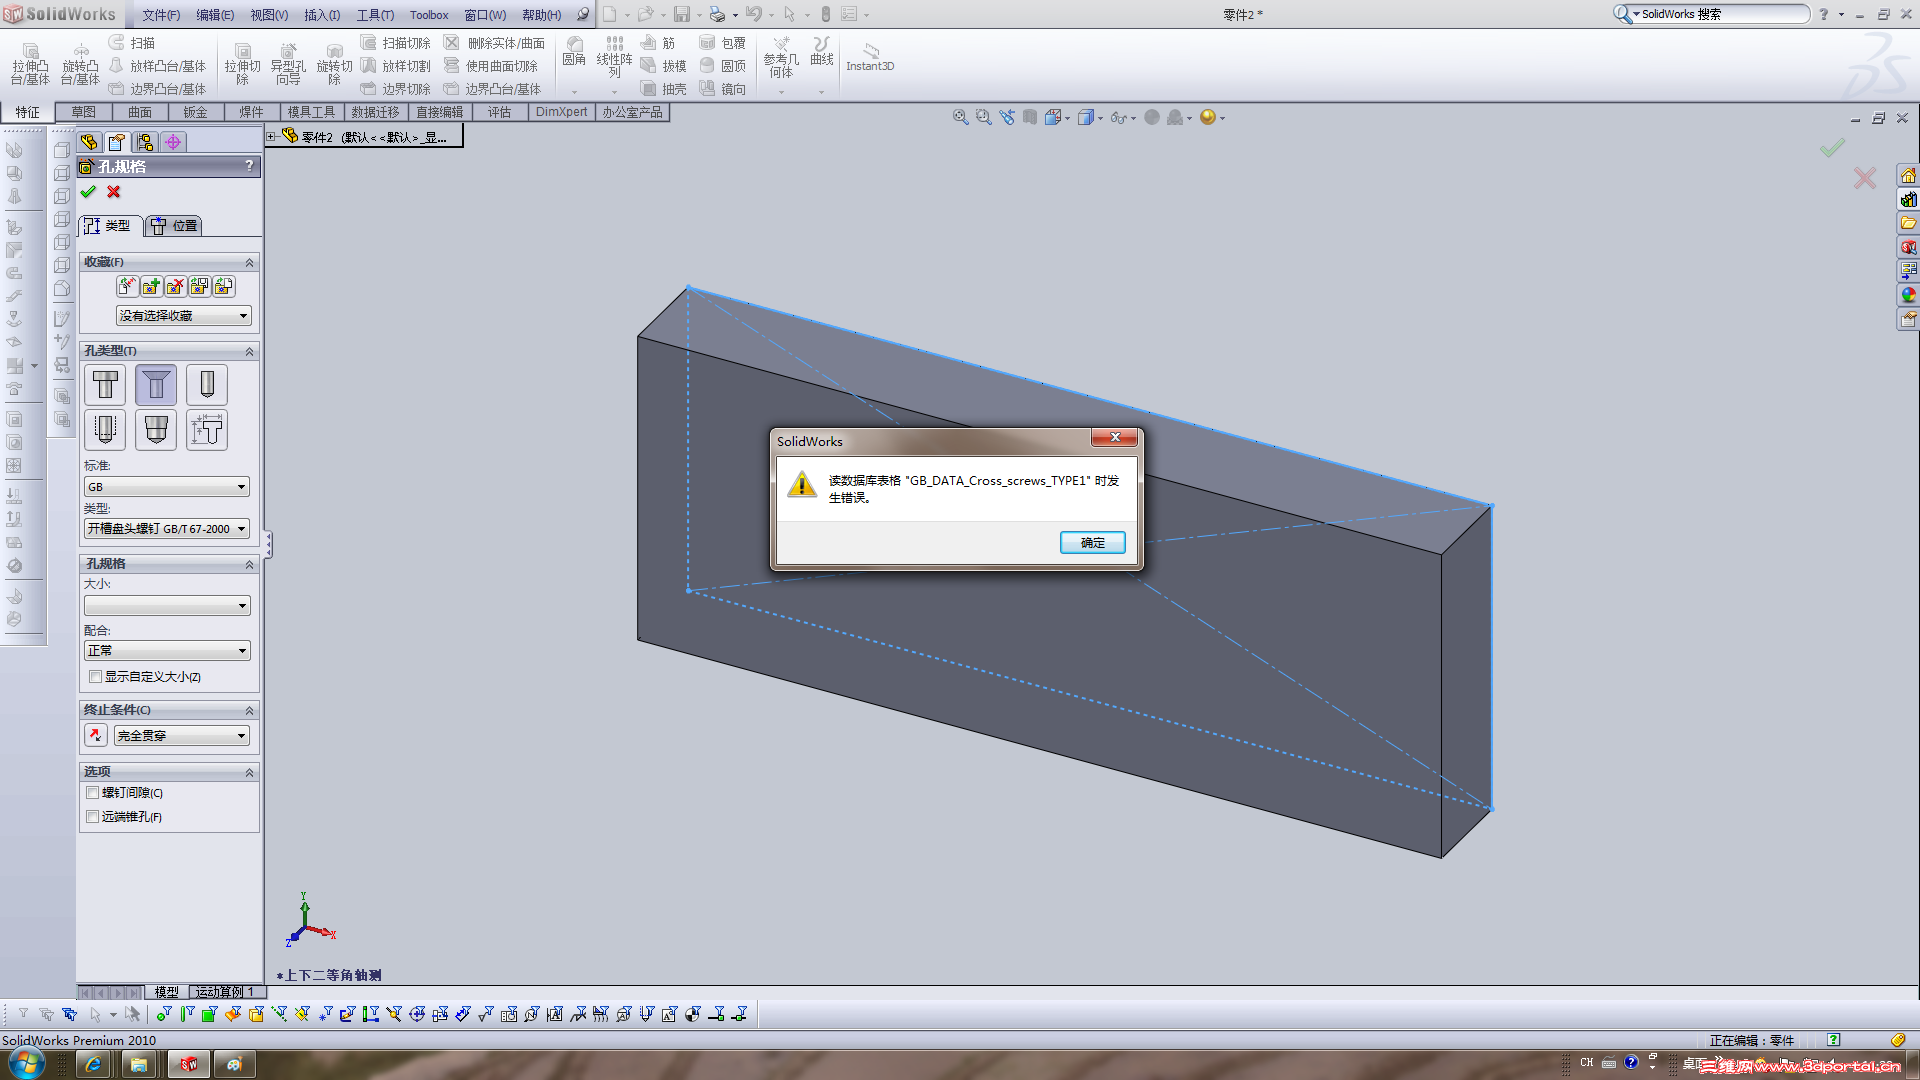Click the reverse direction icon for end condition
This screenshot has height=1080, width=1920.
pyautogui.click(x=96, y=736)
